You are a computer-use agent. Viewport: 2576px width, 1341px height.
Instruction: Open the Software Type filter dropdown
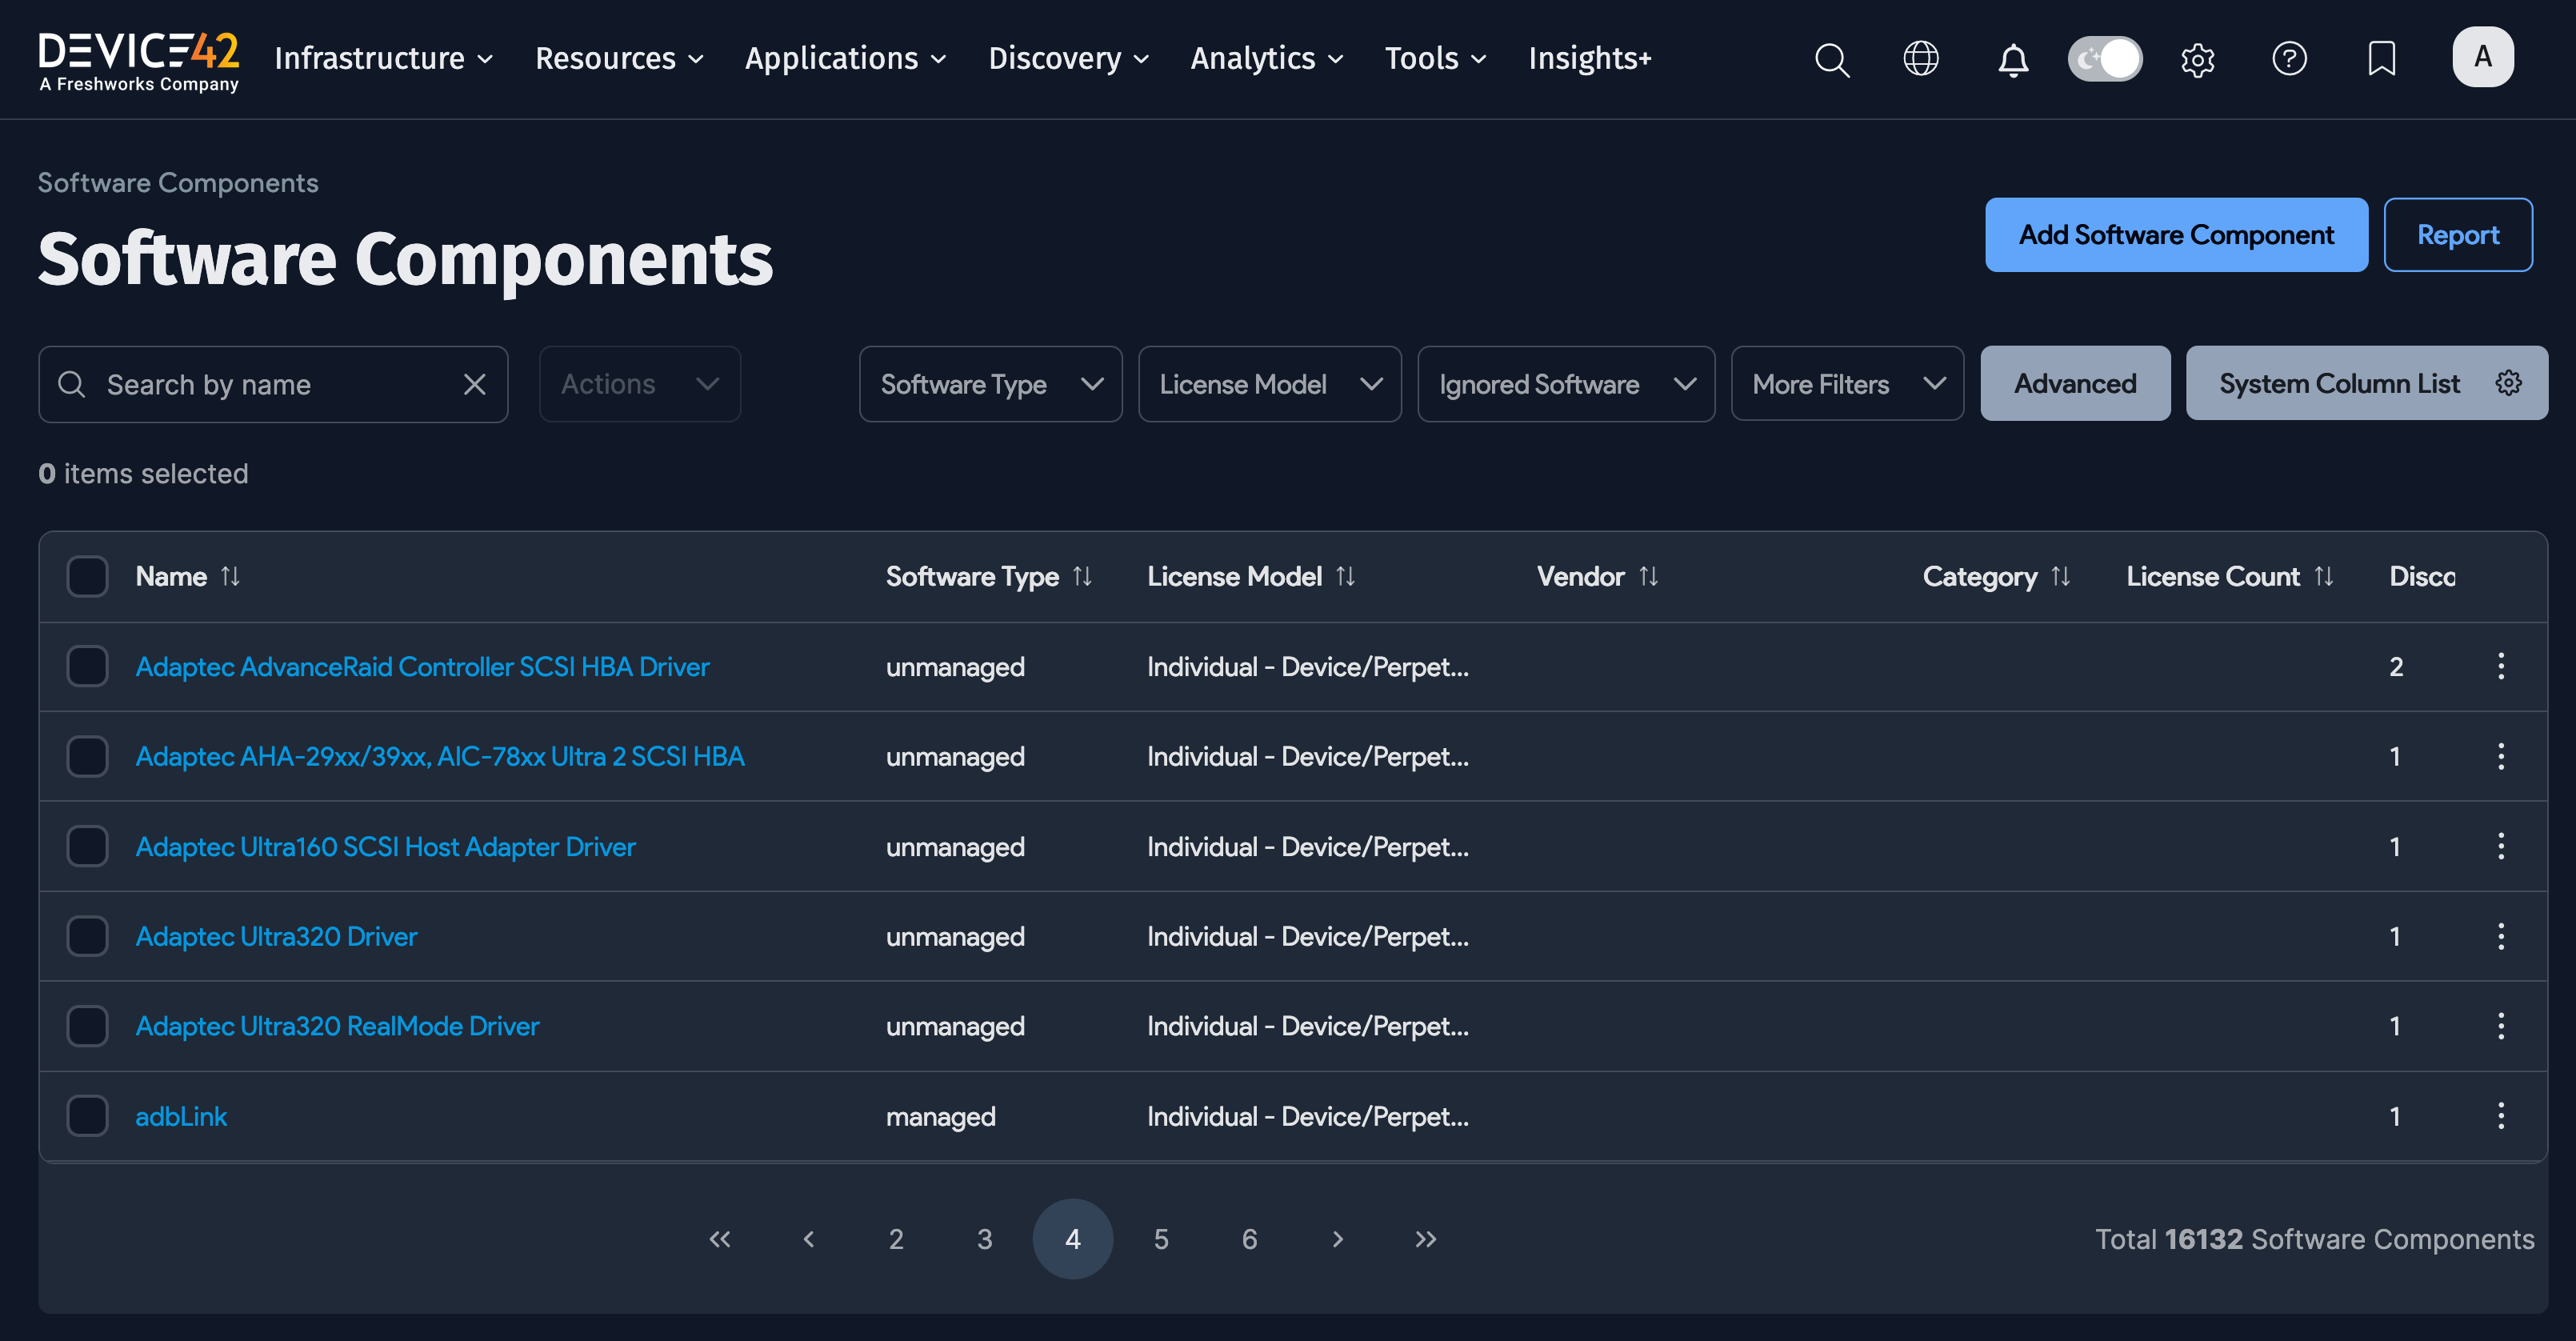pos(990,384)
